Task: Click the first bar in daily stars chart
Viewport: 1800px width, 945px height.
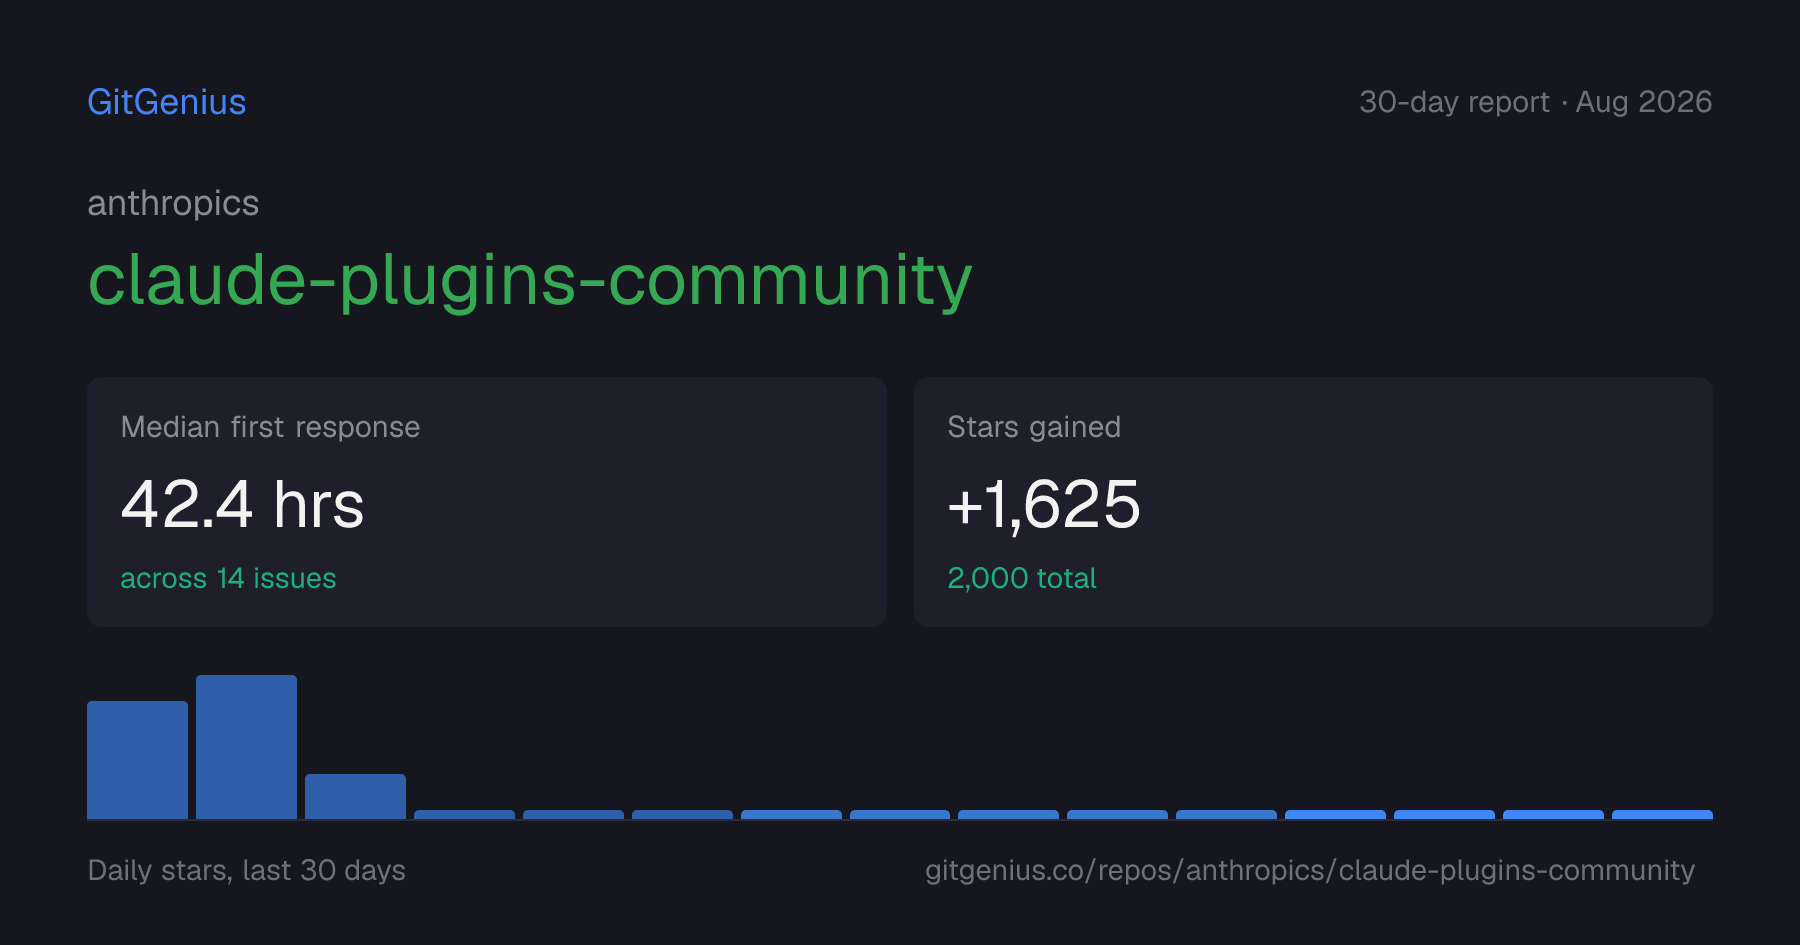Action: [137, 760]
